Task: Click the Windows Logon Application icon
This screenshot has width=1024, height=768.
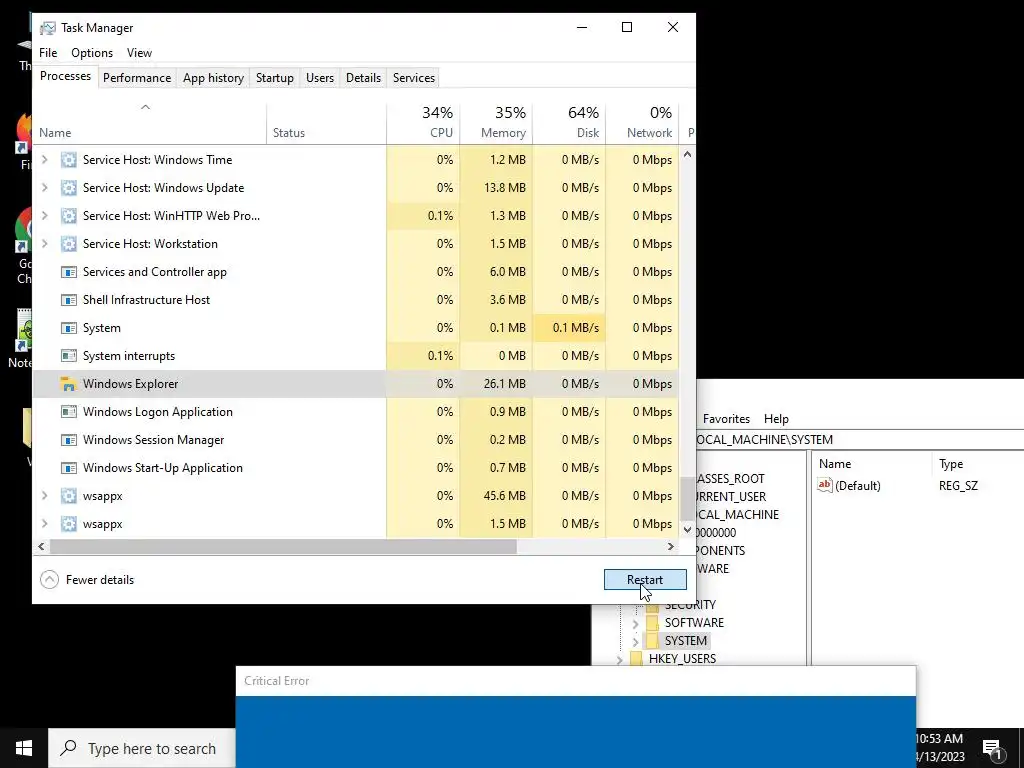Action: pyautogui.click(x=69, y=412)
